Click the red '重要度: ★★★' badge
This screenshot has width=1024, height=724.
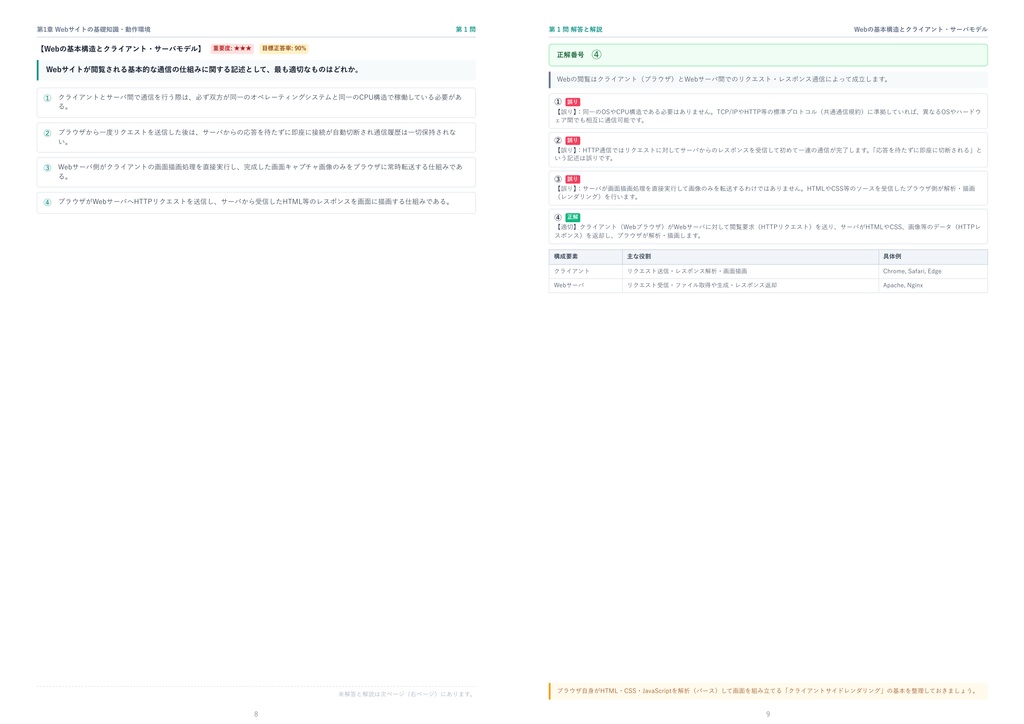[232, 48]
